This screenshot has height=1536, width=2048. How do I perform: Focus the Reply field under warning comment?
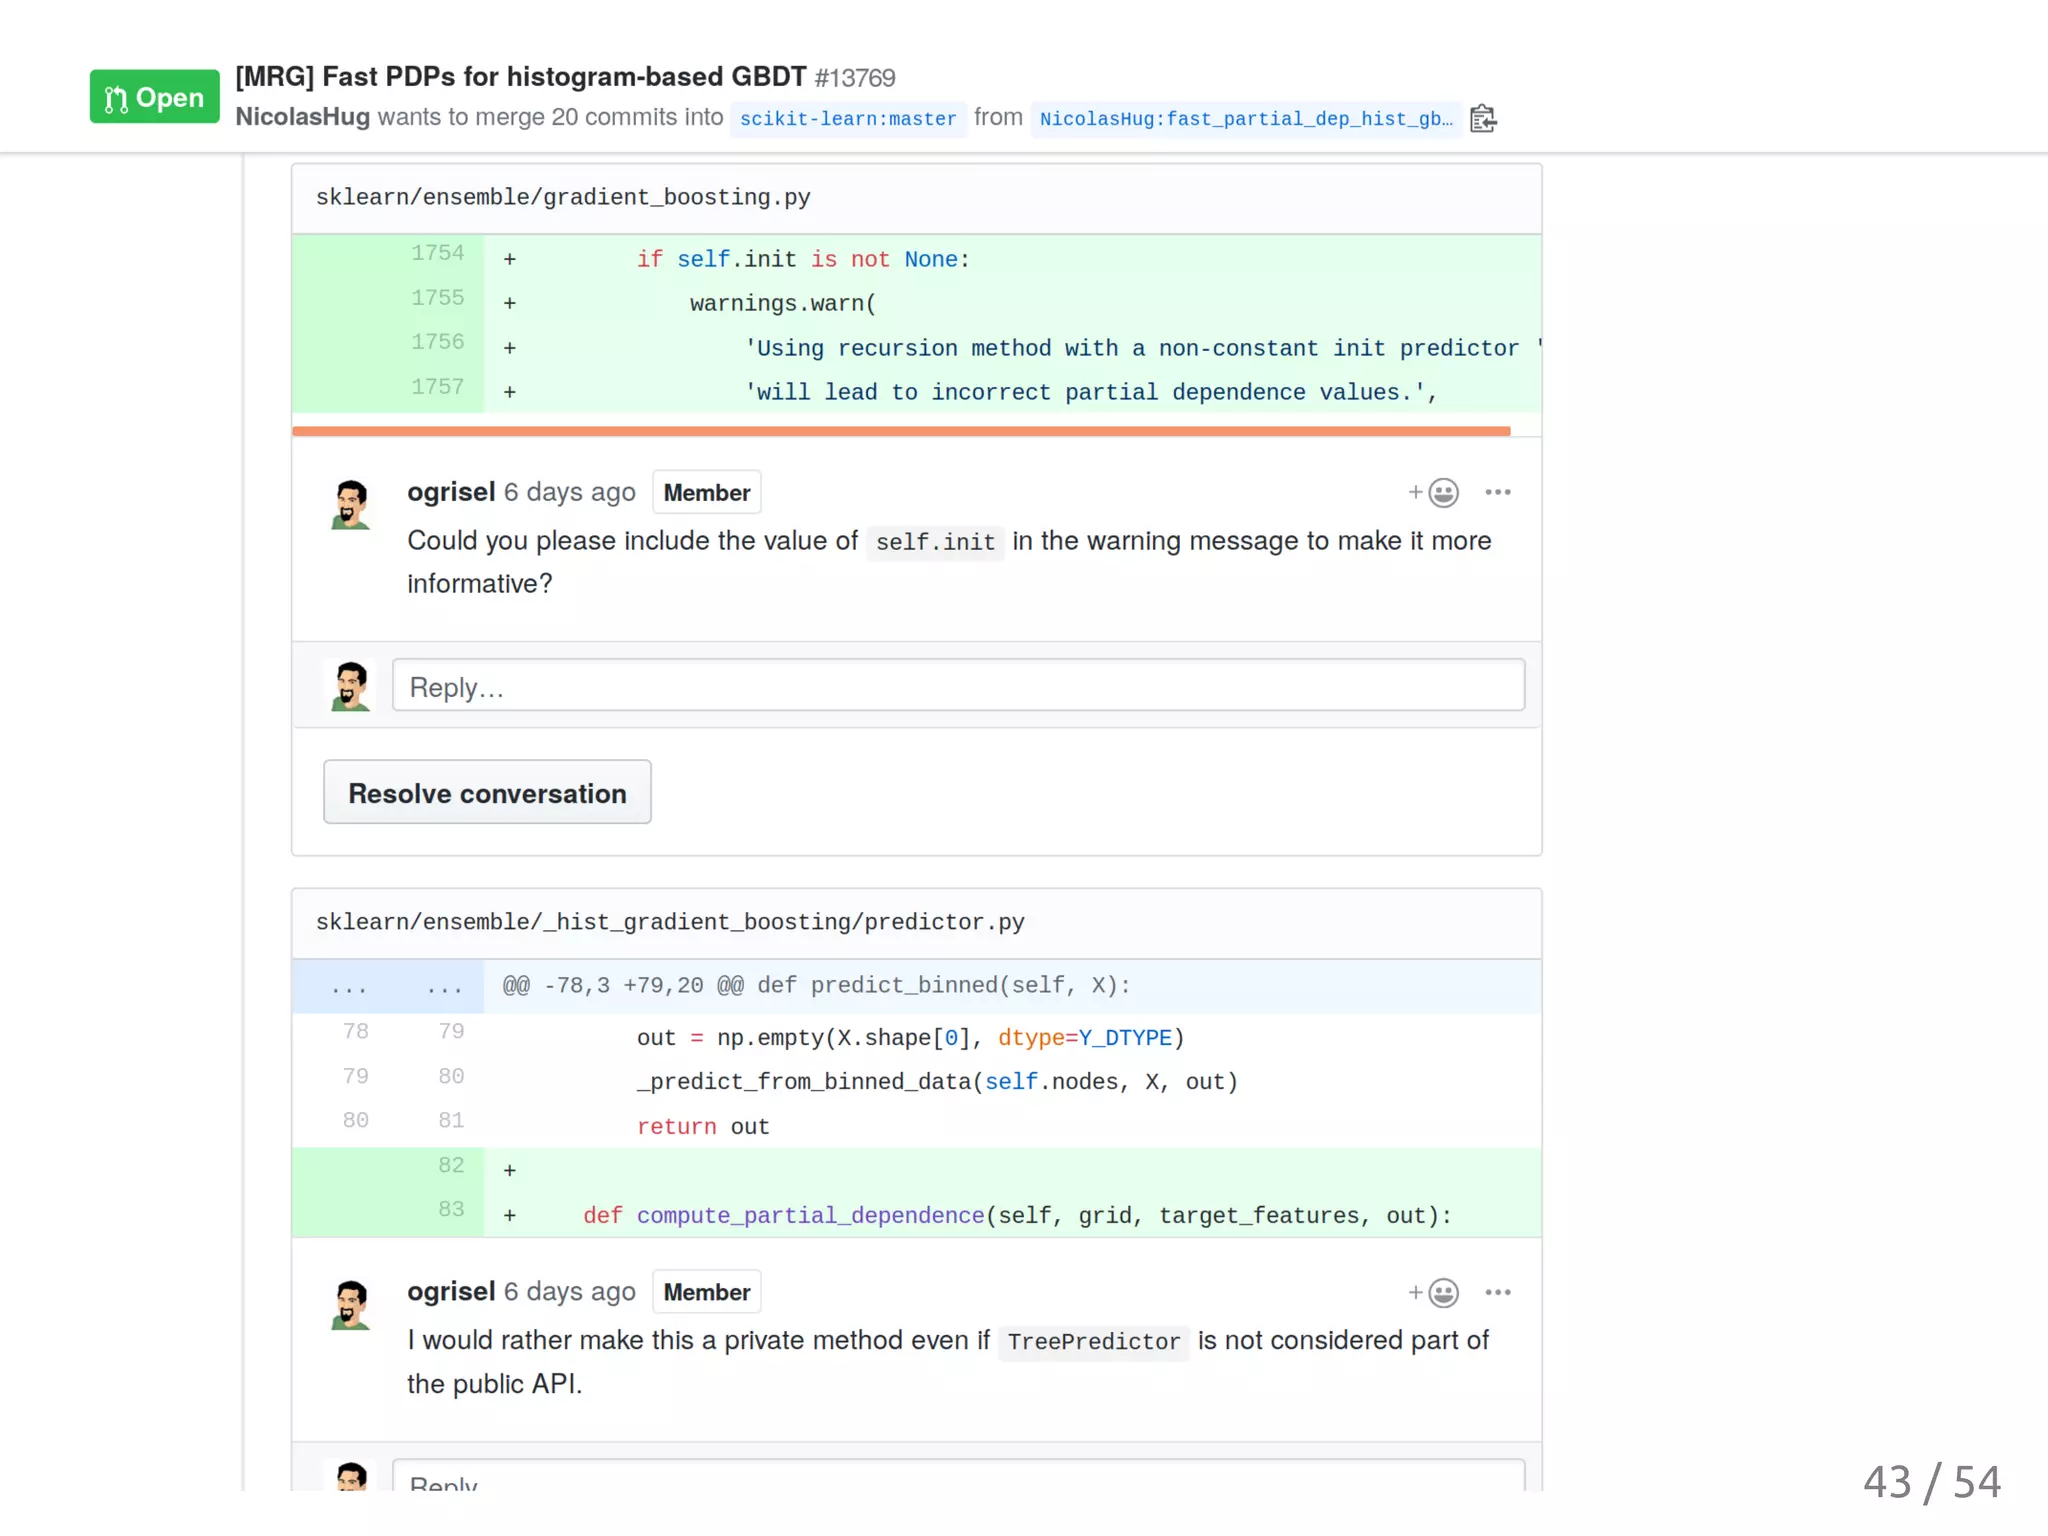957,686
